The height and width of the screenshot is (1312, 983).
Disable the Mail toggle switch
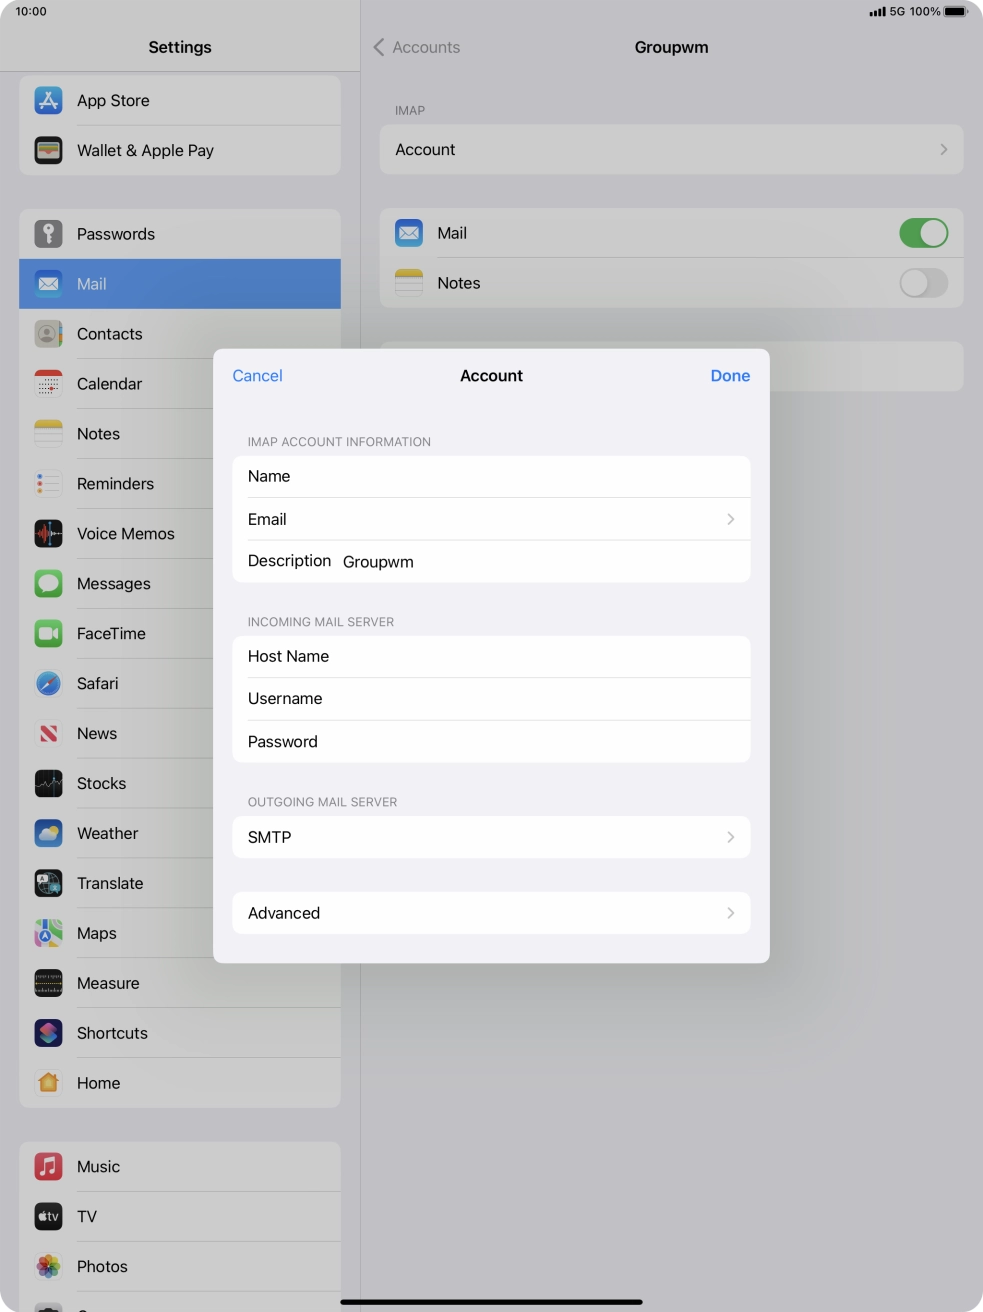coord(922,233)
